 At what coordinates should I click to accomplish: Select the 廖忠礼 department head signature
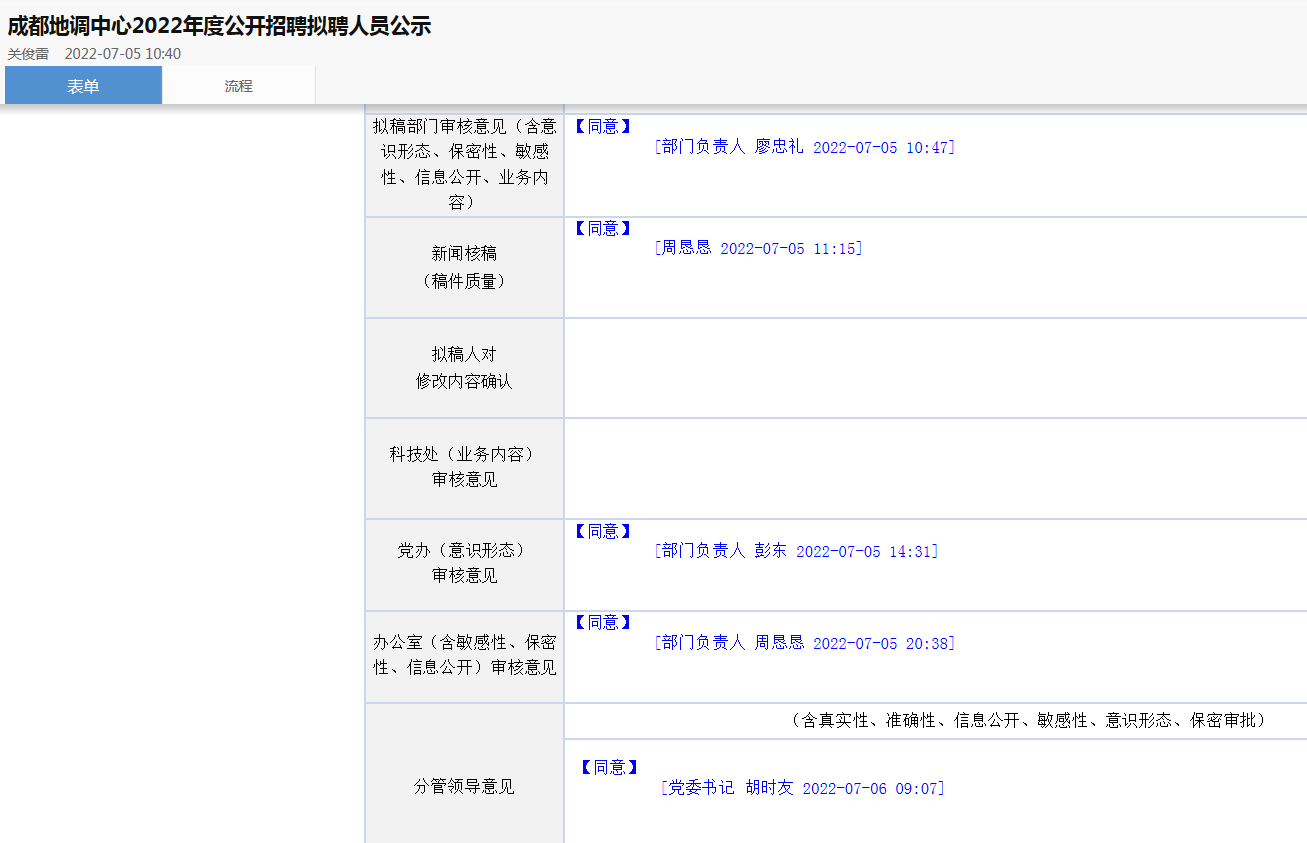pos(804,147)
